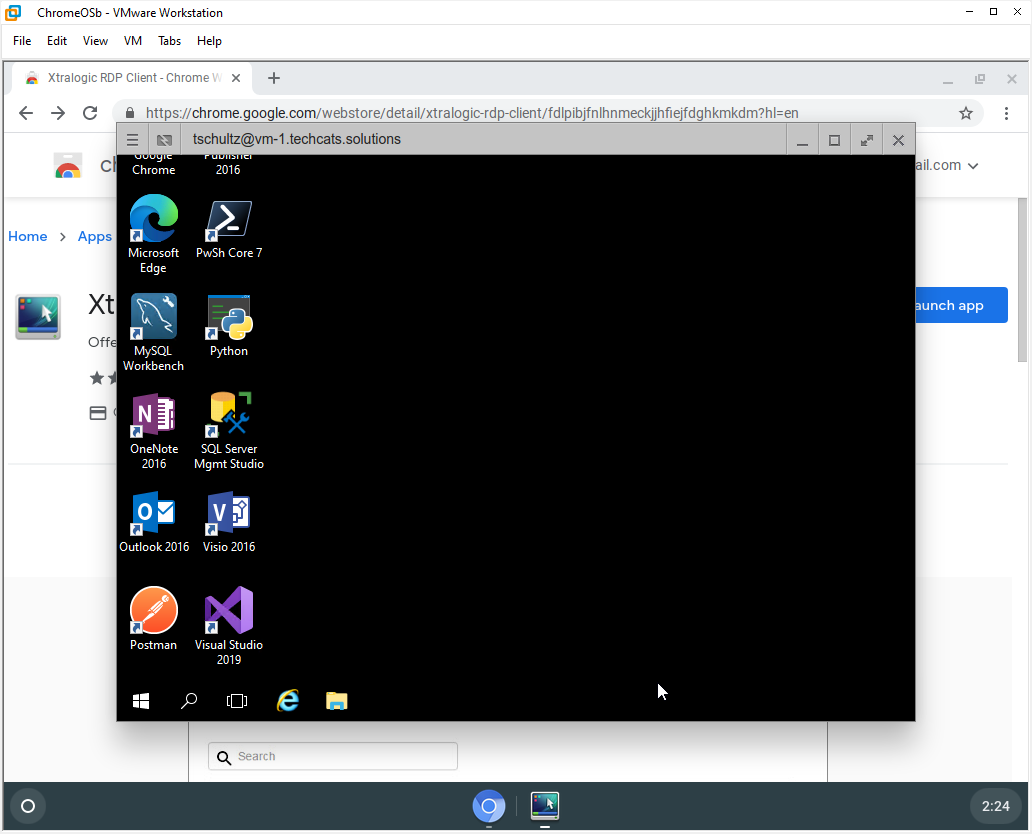Viewport: 1032px width, 834px height.
Task: Open MySQL Workbench desktop icon
Action: click(x=153, y=332)
